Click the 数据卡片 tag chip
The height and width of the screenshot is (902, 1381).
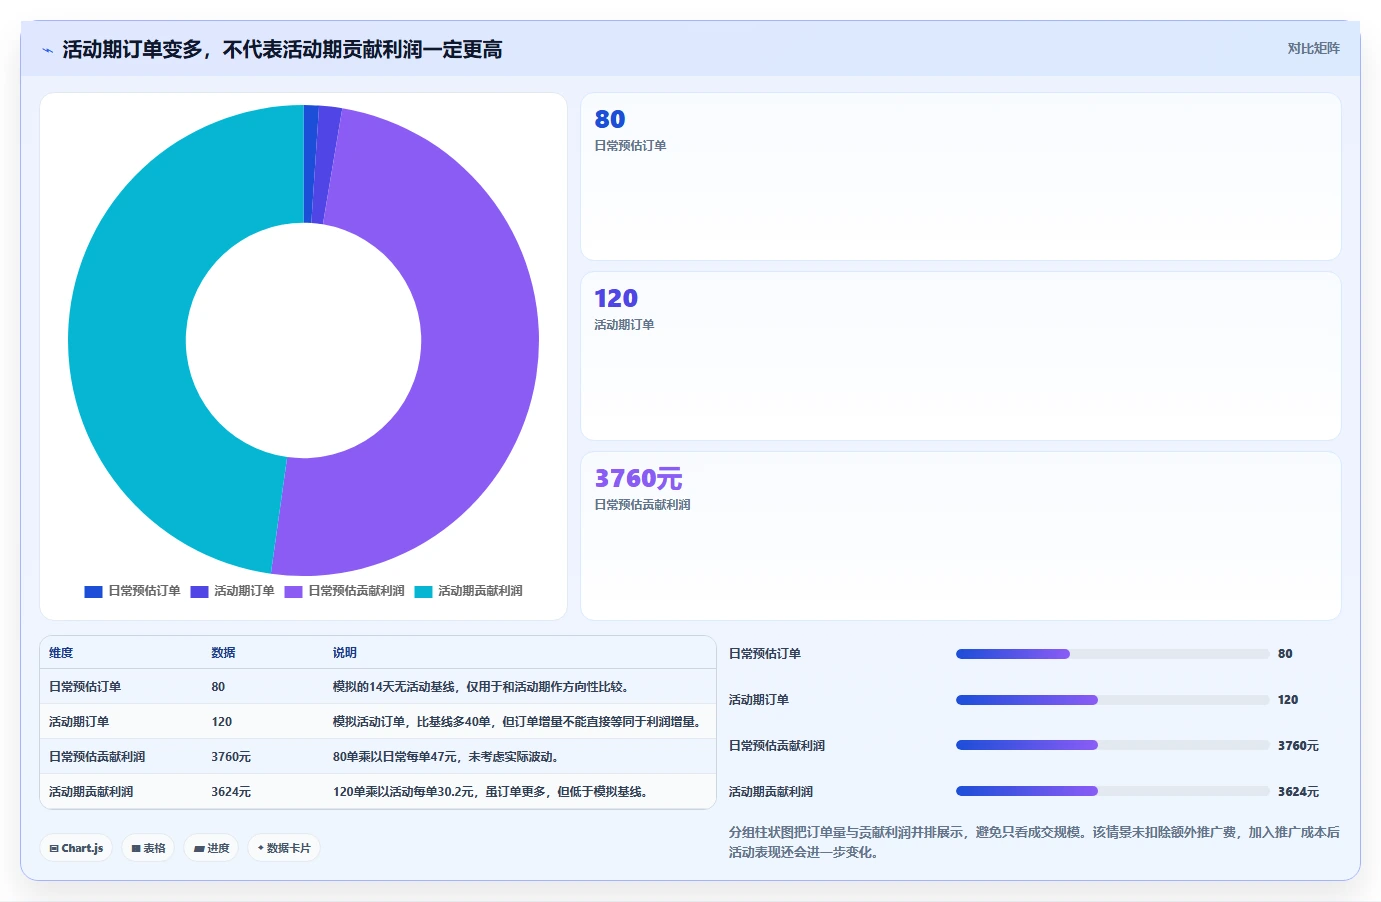[x=284, y=848]
